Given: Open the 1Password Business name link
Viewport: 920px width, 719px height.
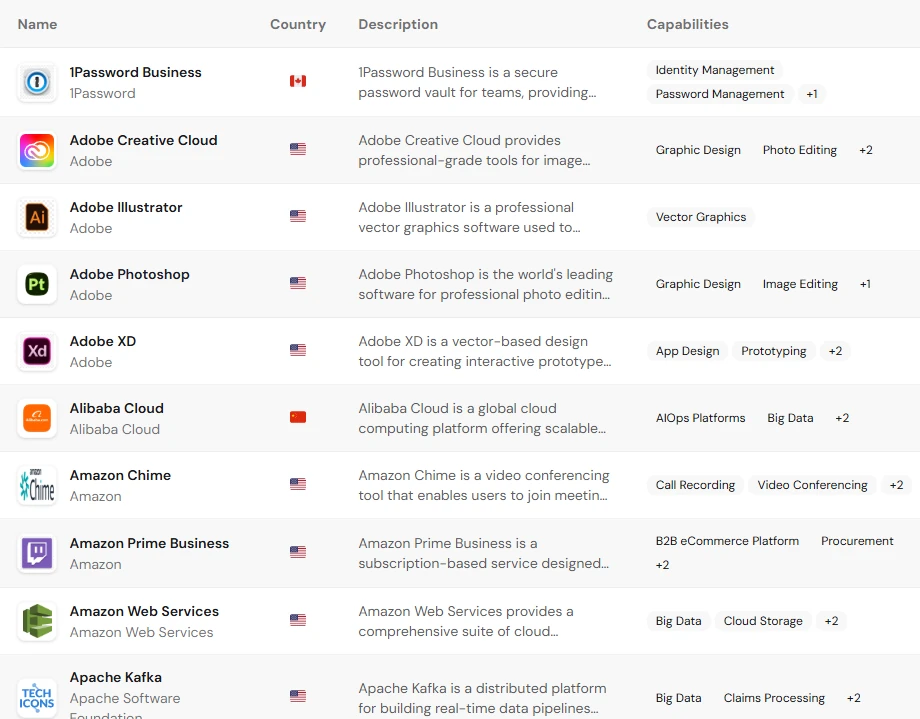Looking at the screenshot, I should click(136, 72).
